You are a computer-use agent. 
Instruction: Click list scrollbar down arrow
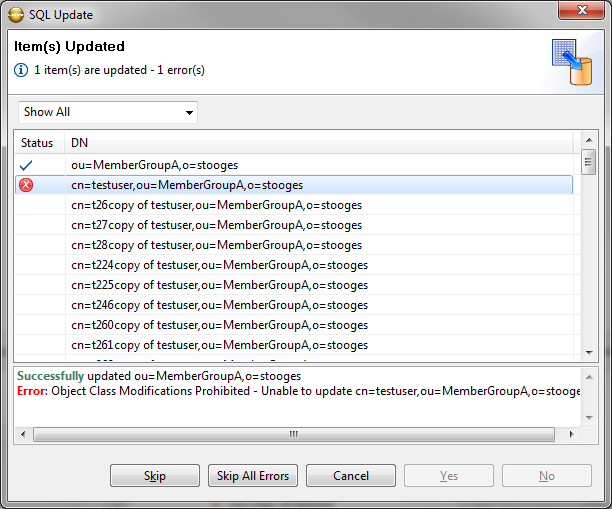tap(589, 352)
